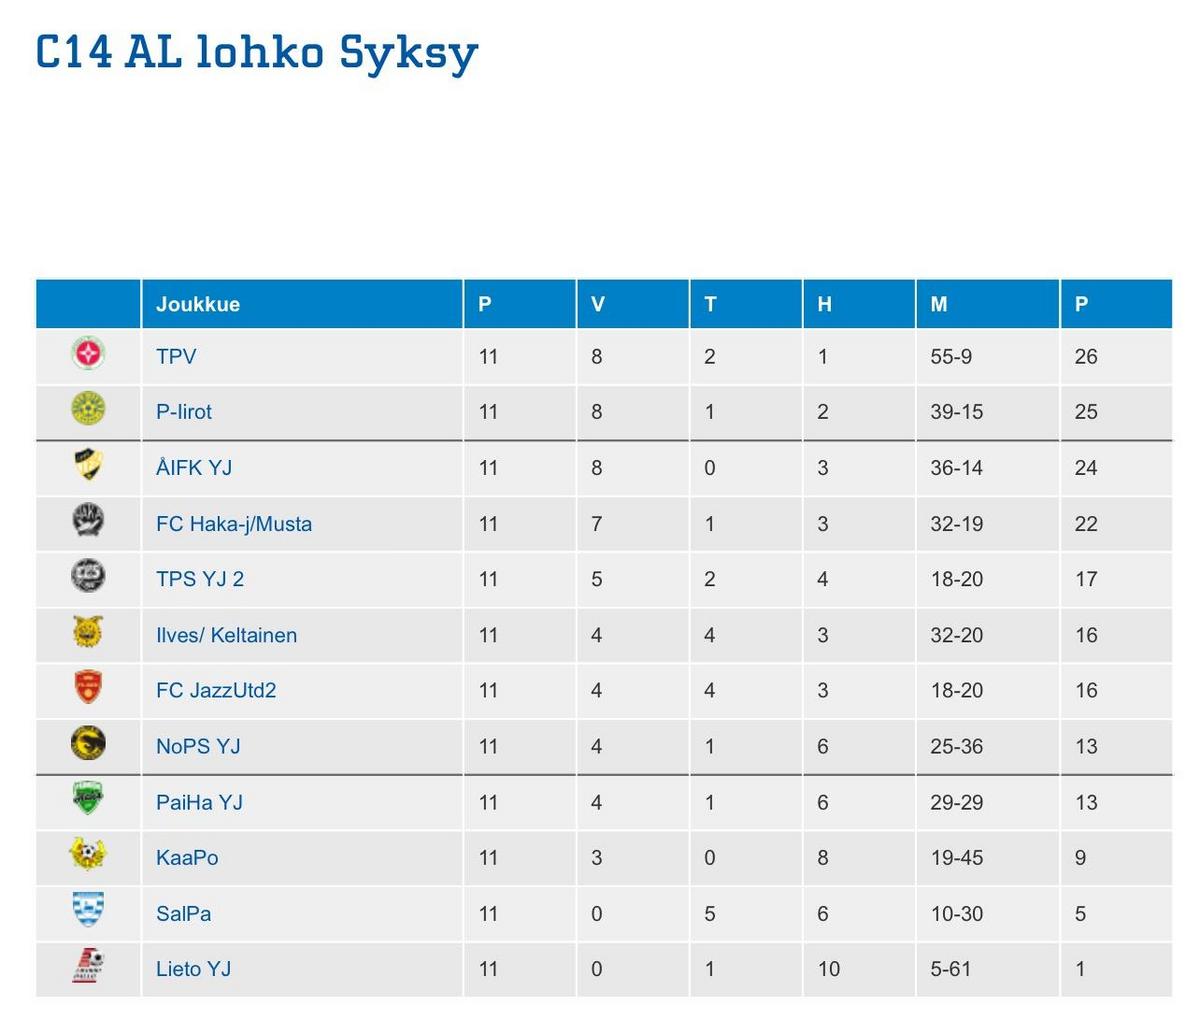Click the ÅIFK YJ team crest icon
Screen dimensions: 1200x1020
[89, 466]
